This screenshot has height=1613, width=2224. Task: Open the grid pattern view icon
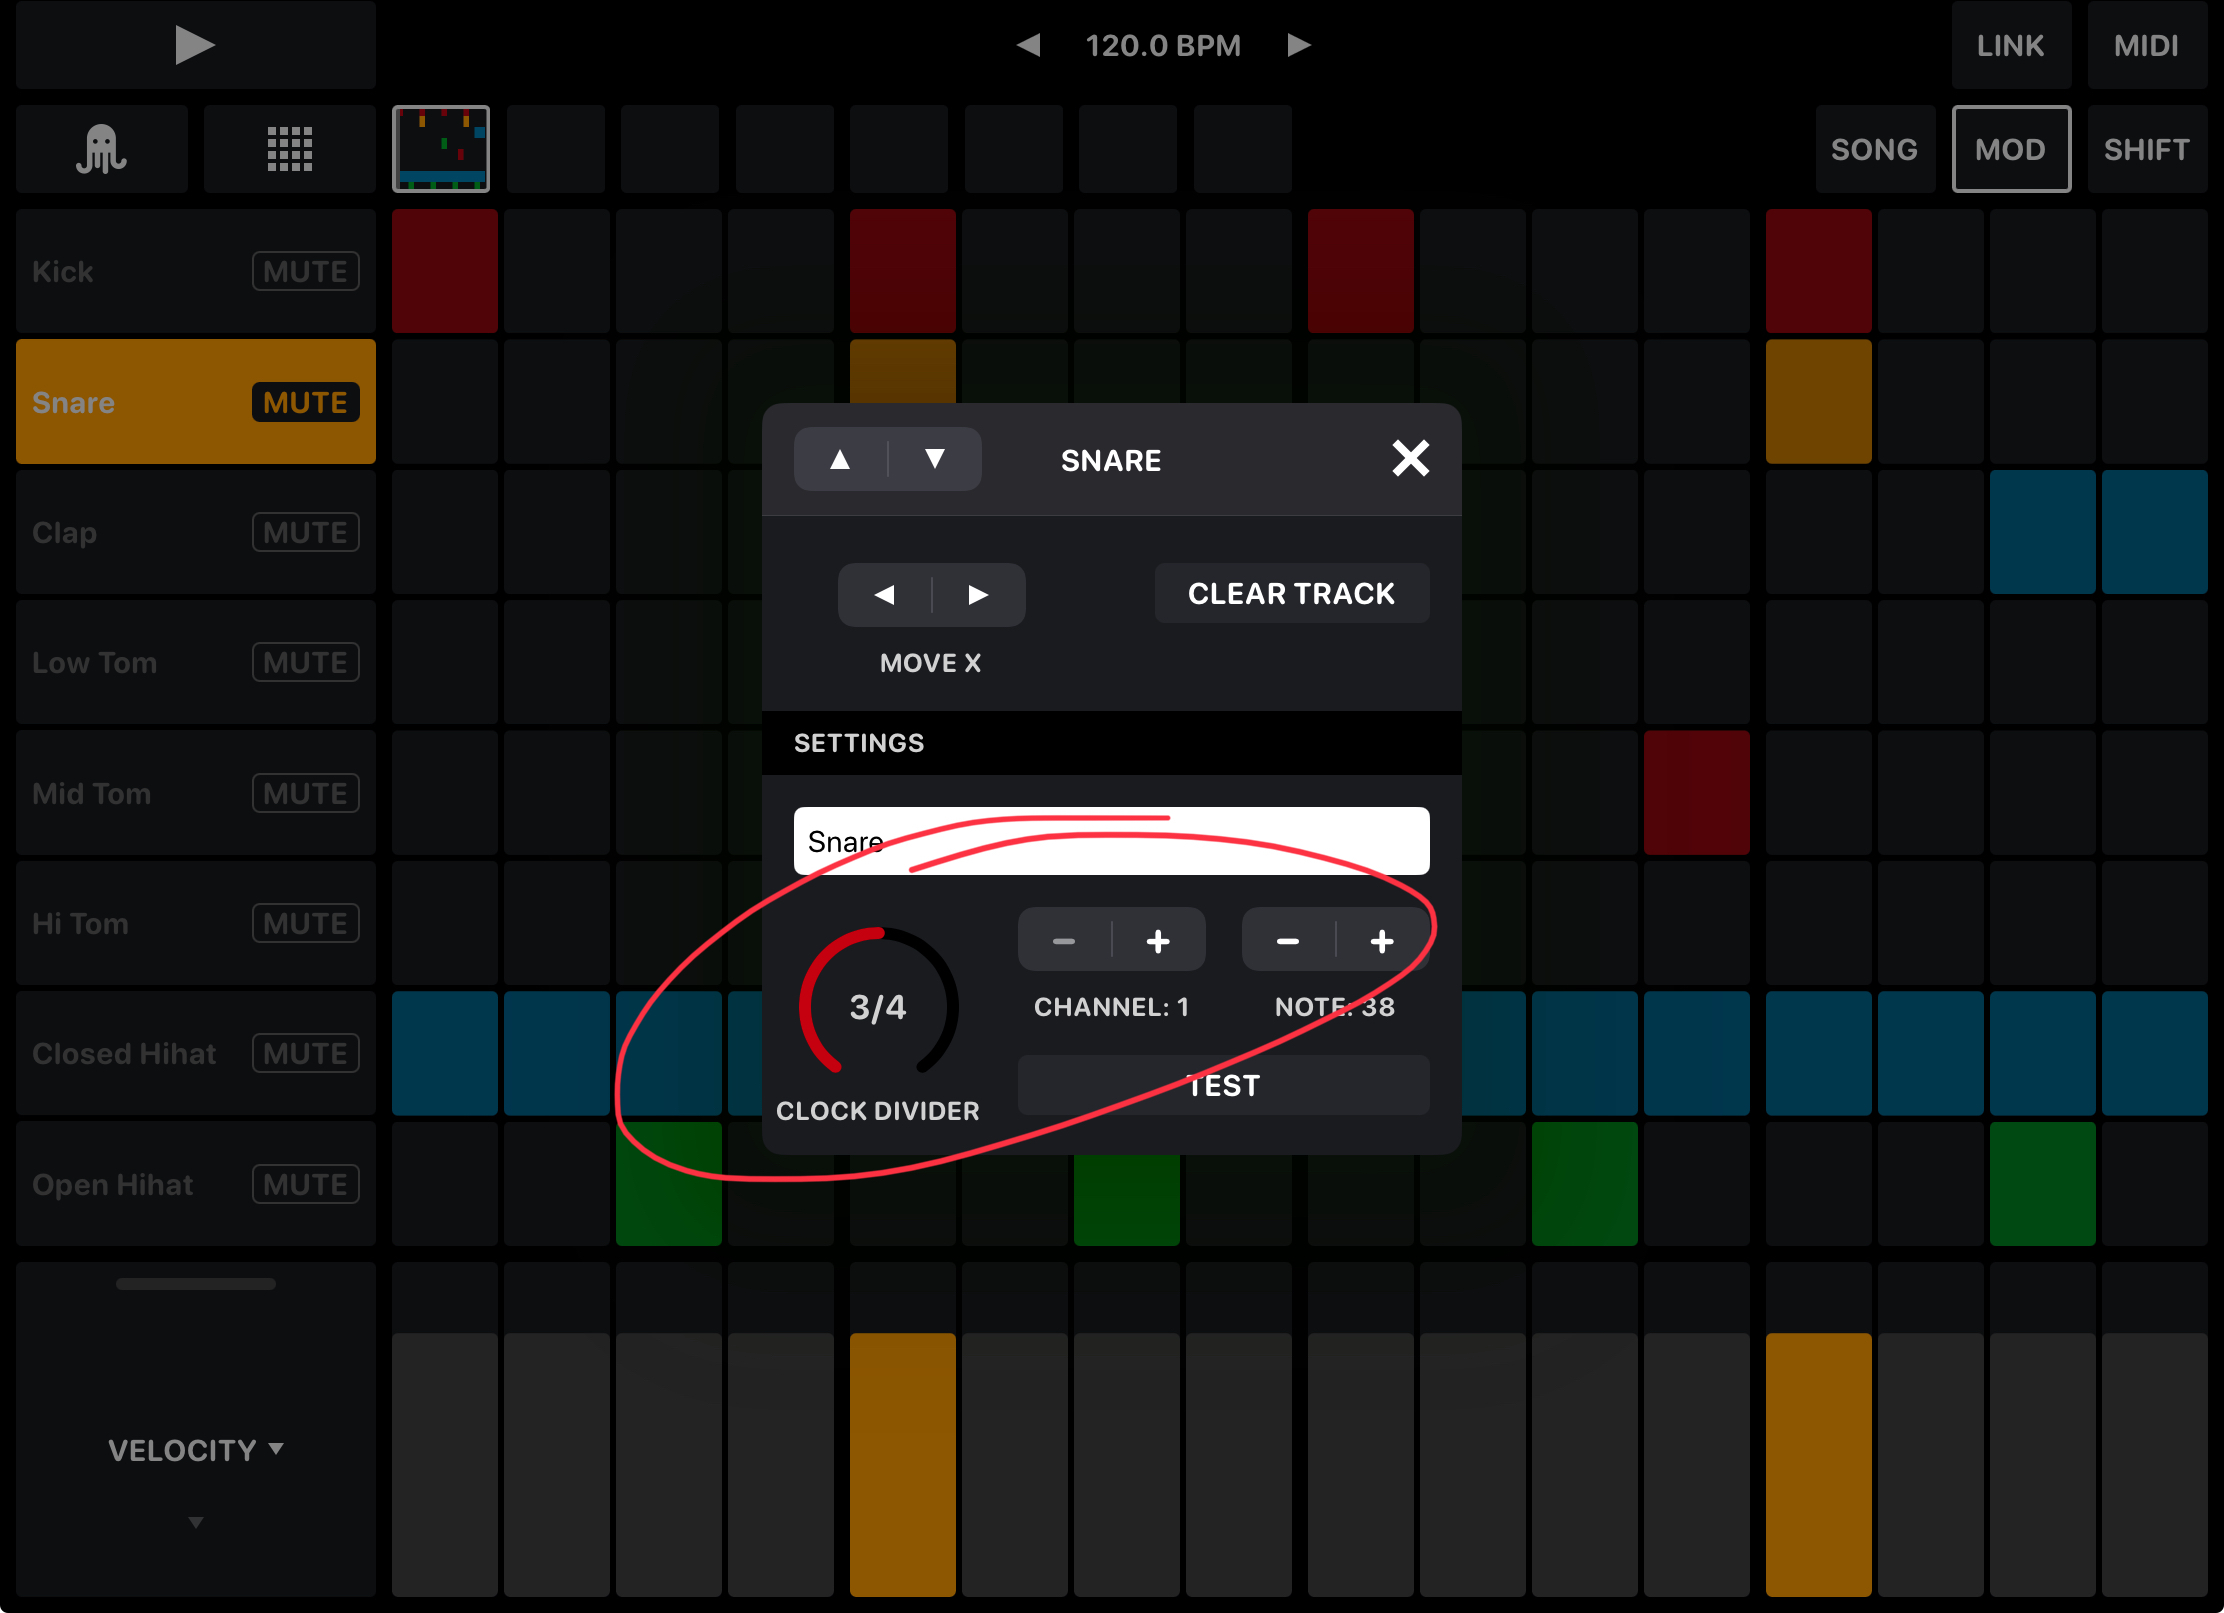coord(289,150)
